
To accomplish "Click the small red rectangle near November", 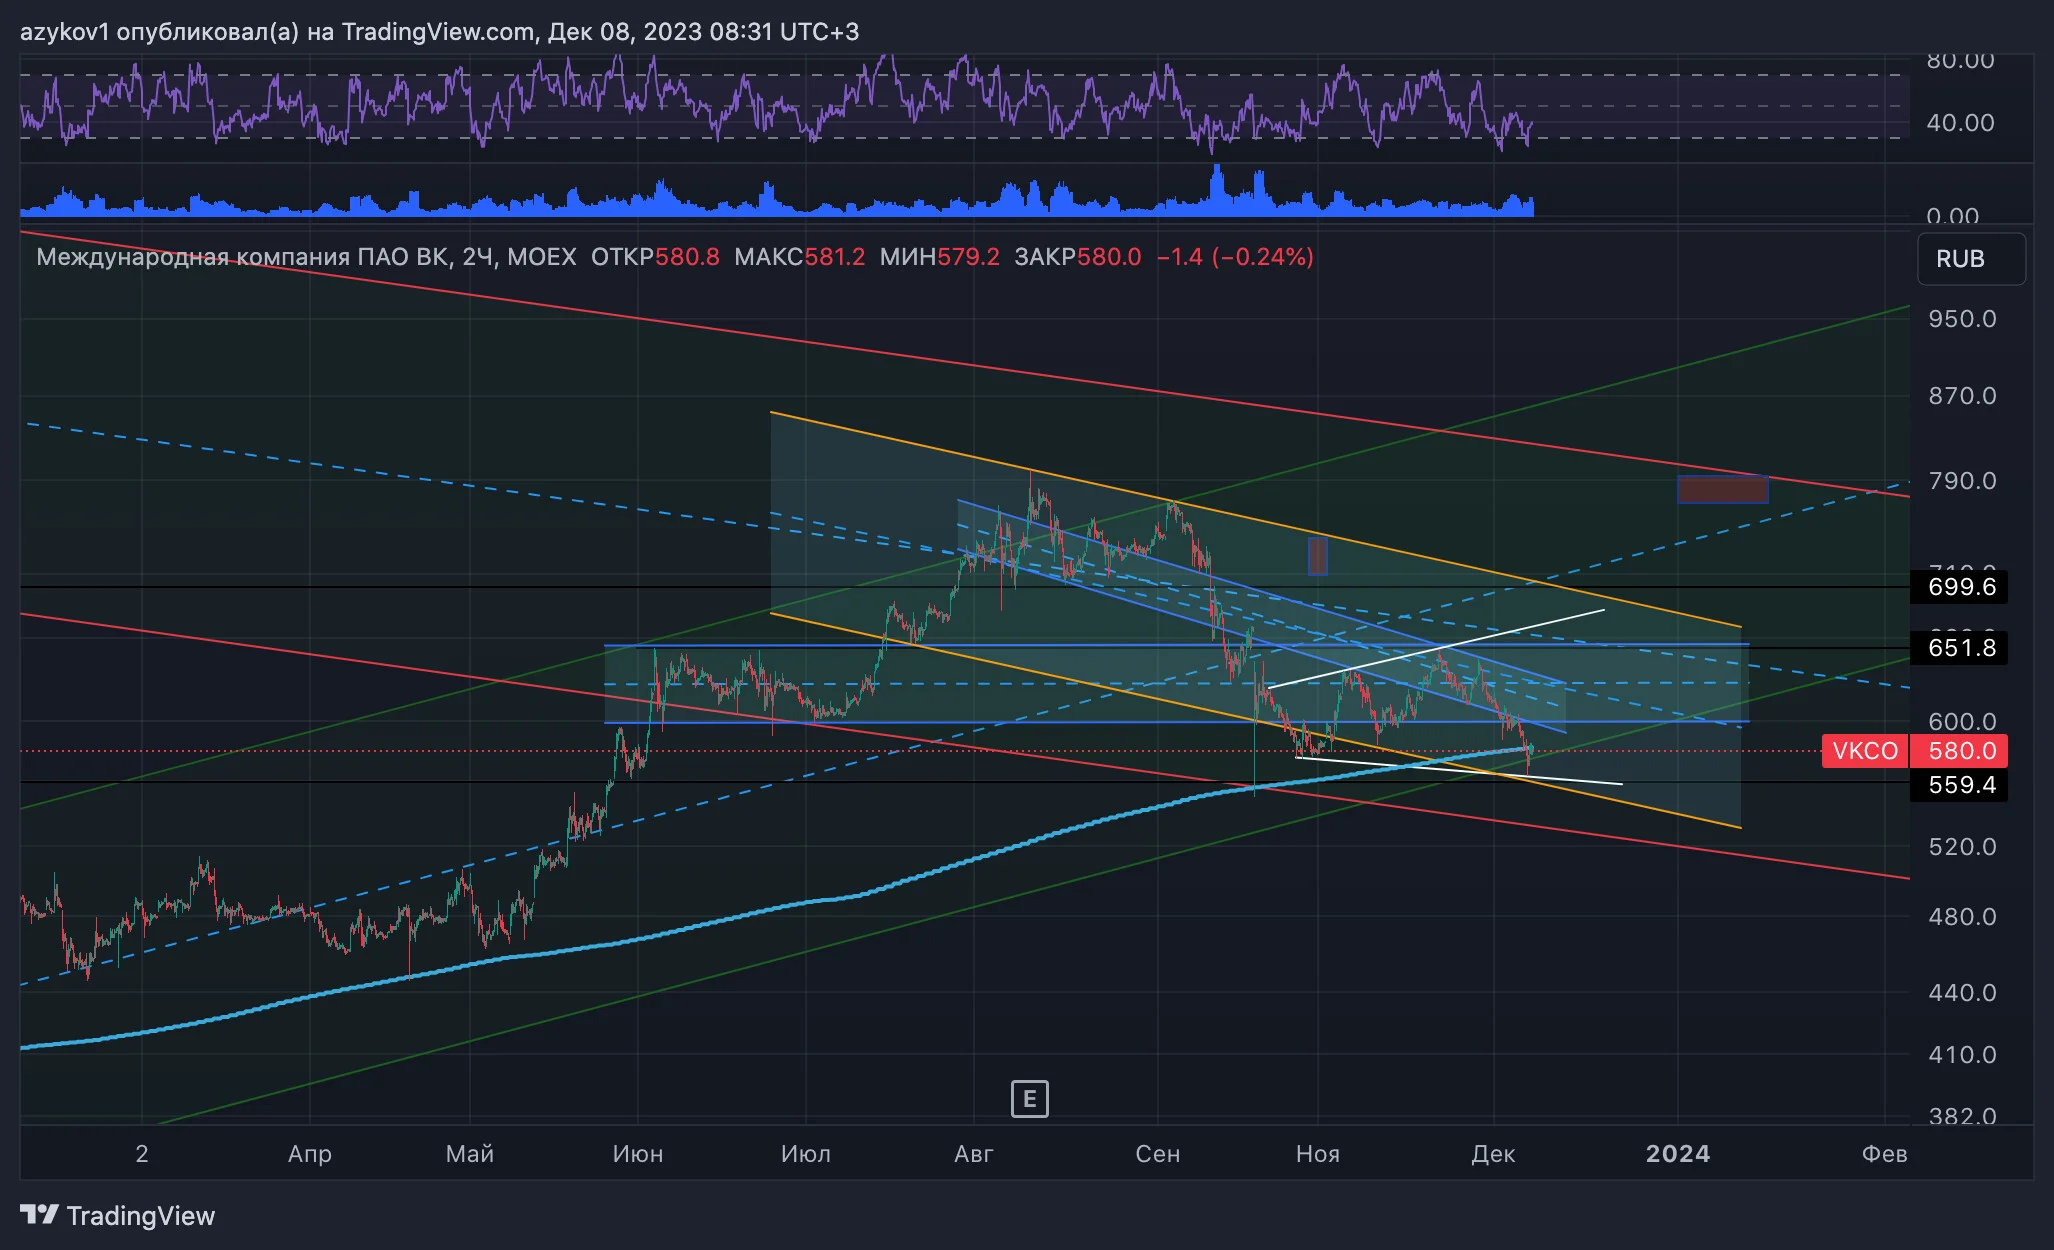I will click(x=1318, y=556).
